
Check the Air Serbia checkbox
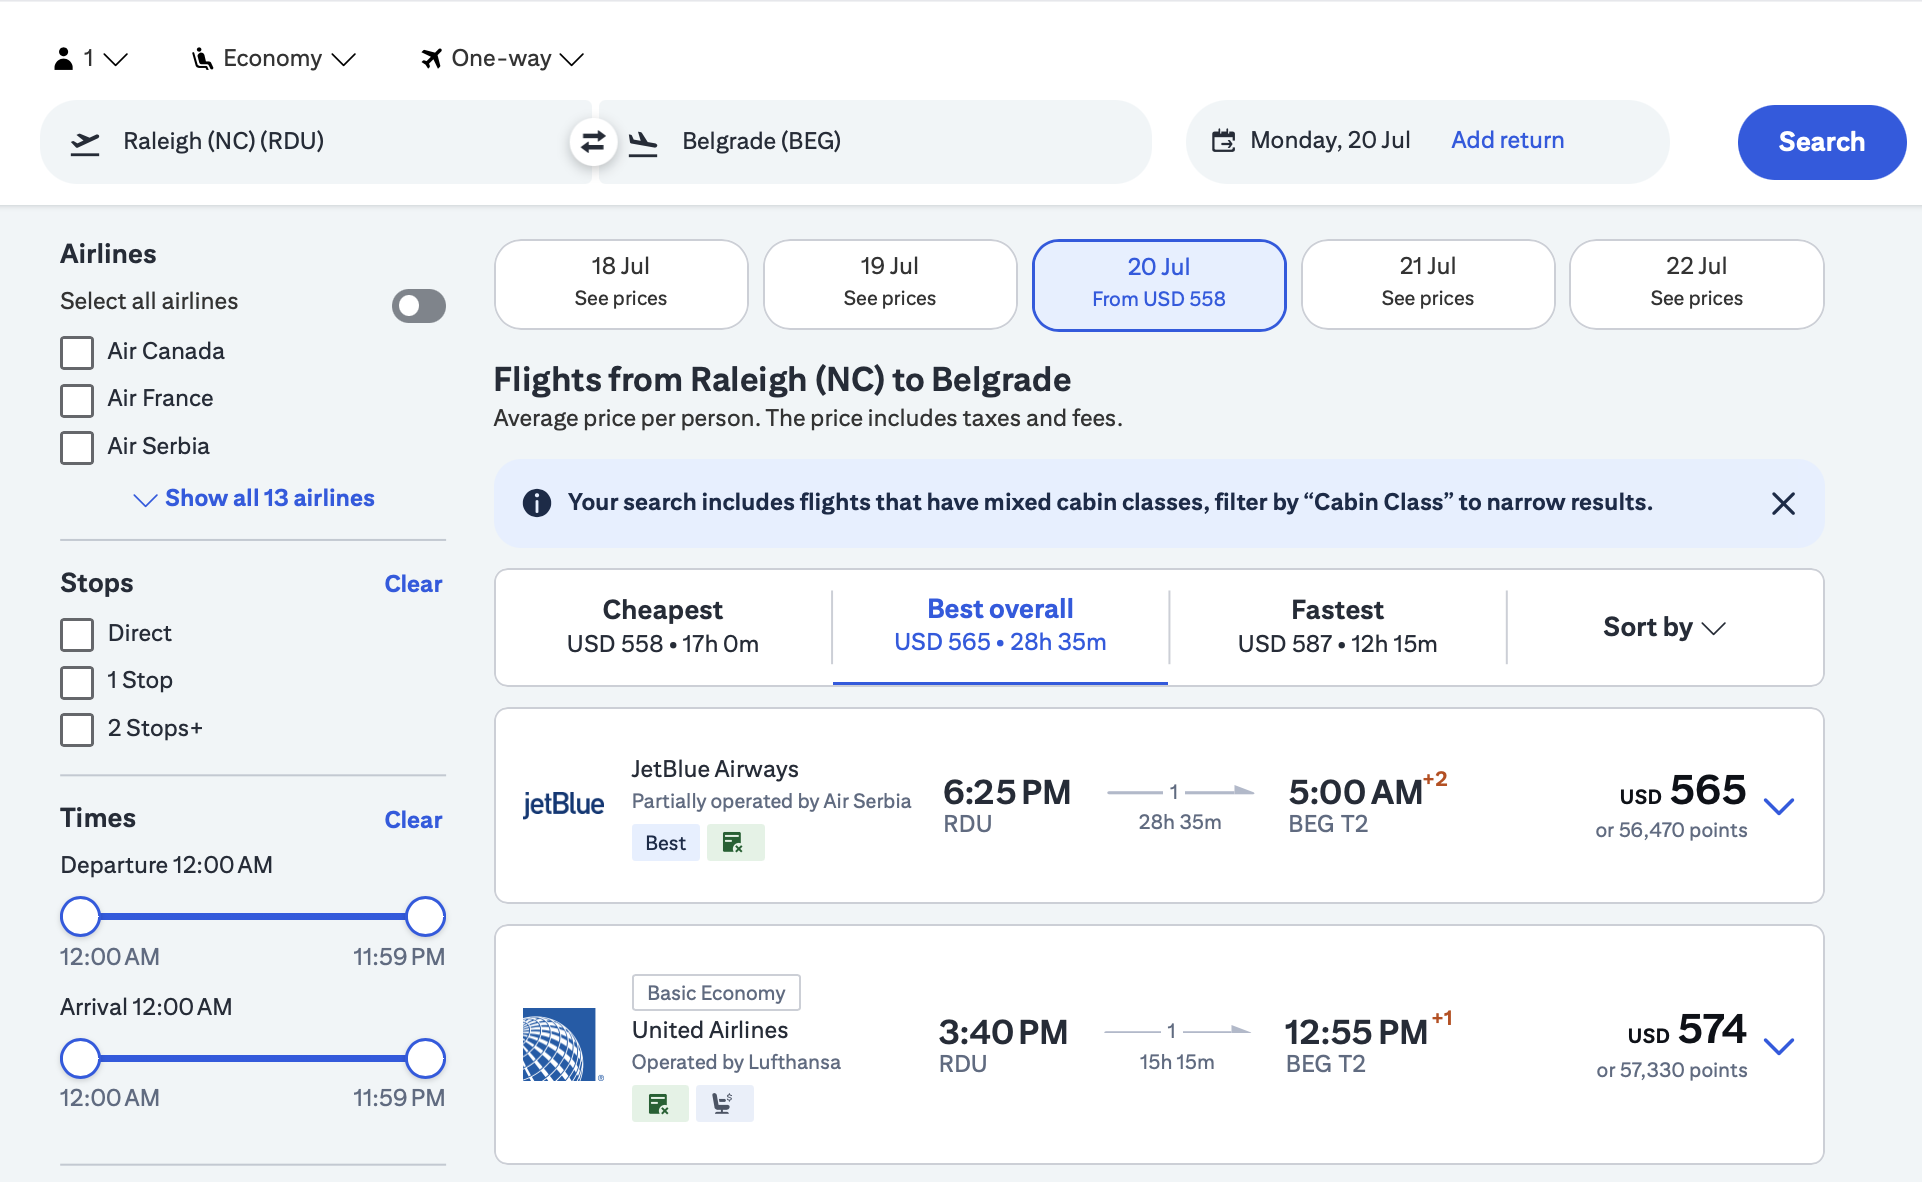(x=77, y=448)
